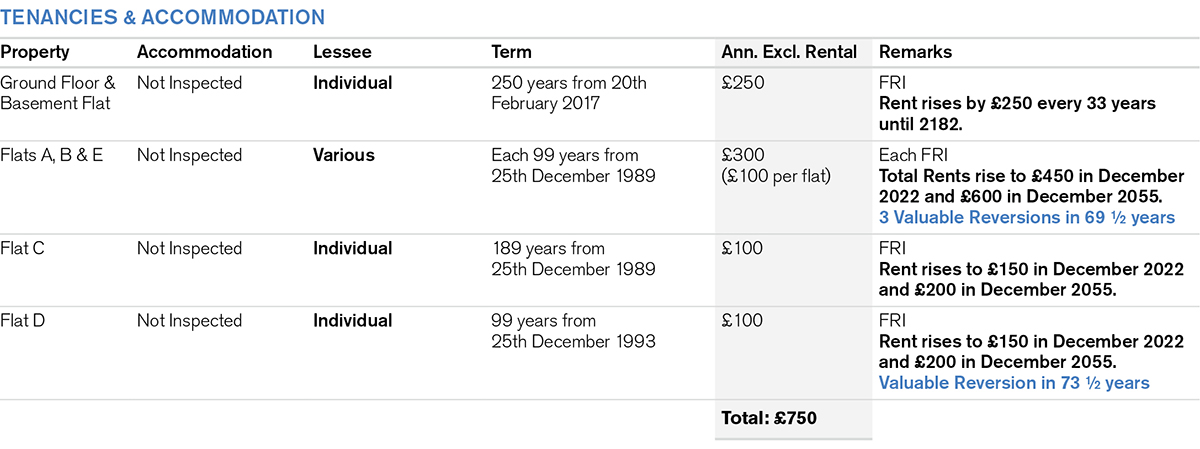Click the Tenancies & Accommodation heading
This screenshot has height=449, width=1200.
pyautogui.click(x=162, y=17)
